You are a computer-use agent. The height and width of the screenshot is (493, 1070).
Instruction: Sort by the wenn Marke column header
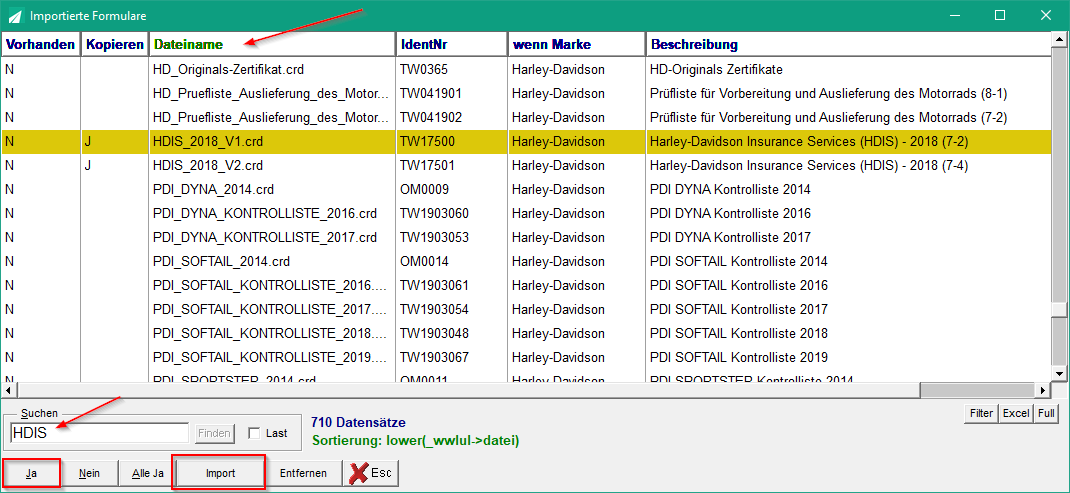[x=577, y=44]
